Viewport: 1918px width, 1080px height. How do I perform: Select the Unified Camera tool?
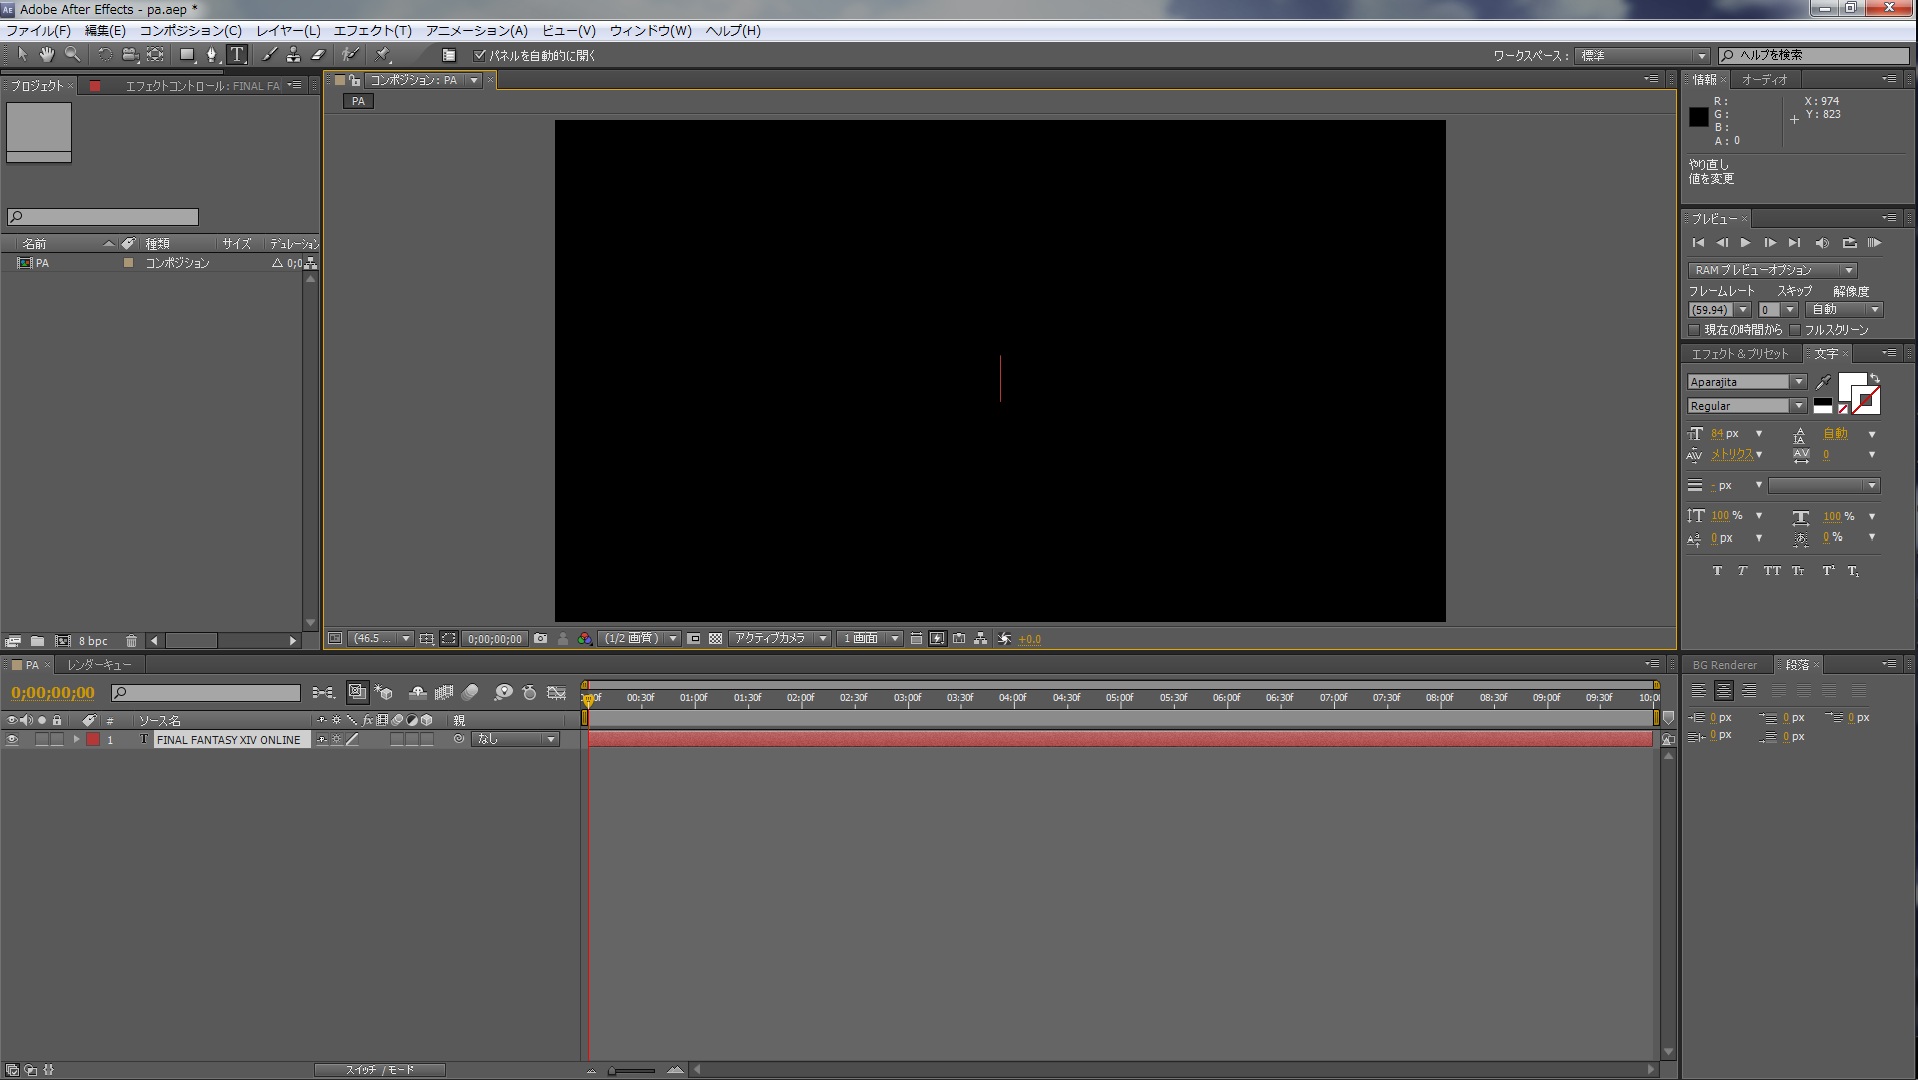129,55
